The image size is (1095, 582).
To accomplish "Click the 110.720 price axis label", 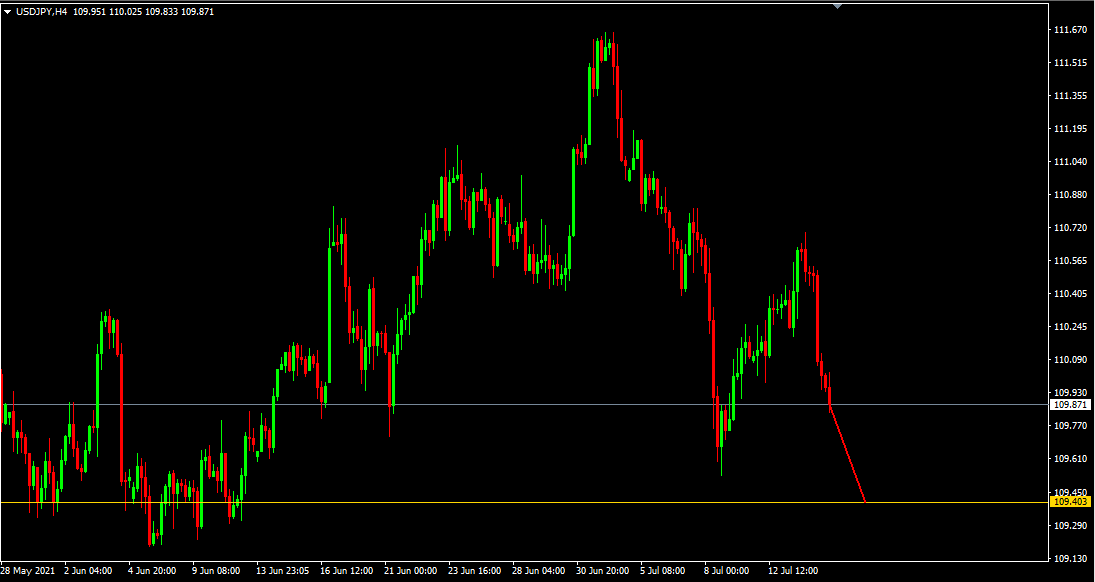I will [x=1071, y=228].
